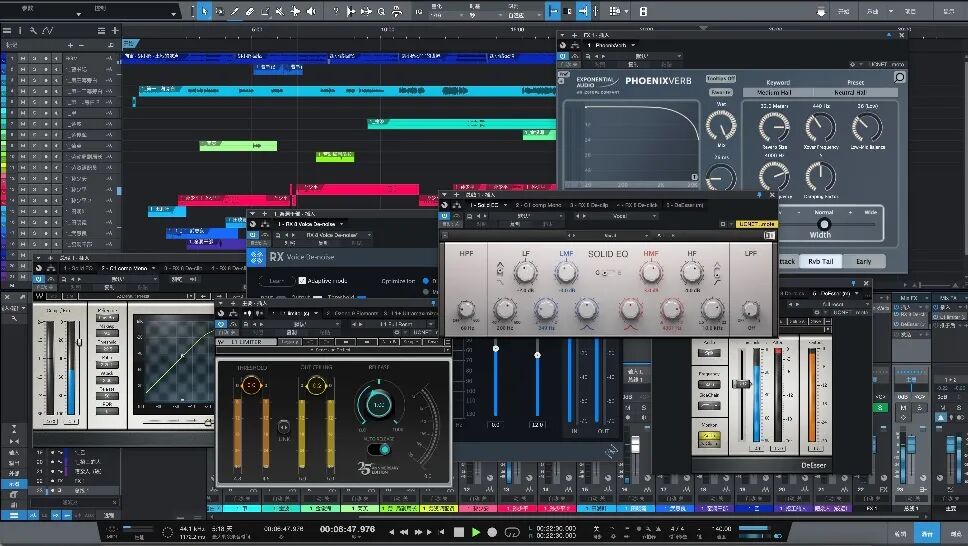Image resolution: width=968 pixels, height=546 pixels.
Task: Toggle the transport Loop button
Action: tap(512, 532)
